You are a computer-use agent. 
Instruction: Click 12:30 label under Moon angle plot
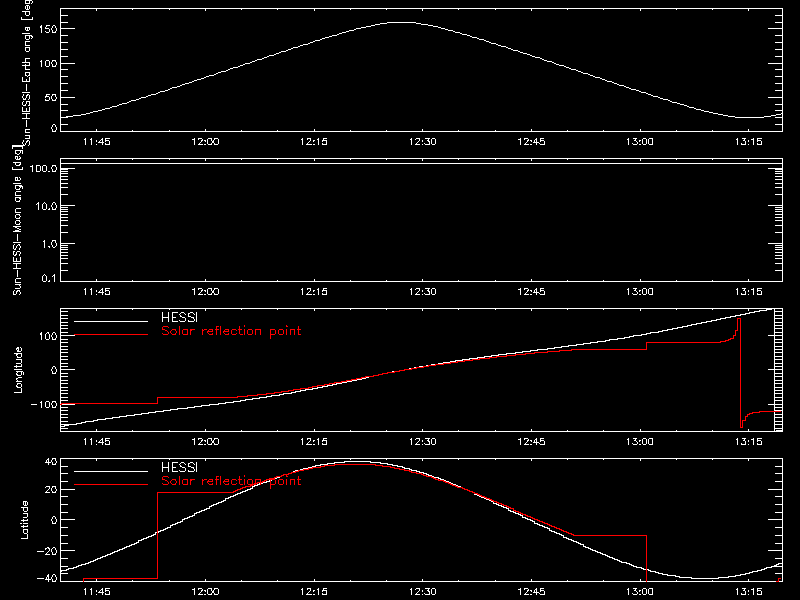(422, 291)
